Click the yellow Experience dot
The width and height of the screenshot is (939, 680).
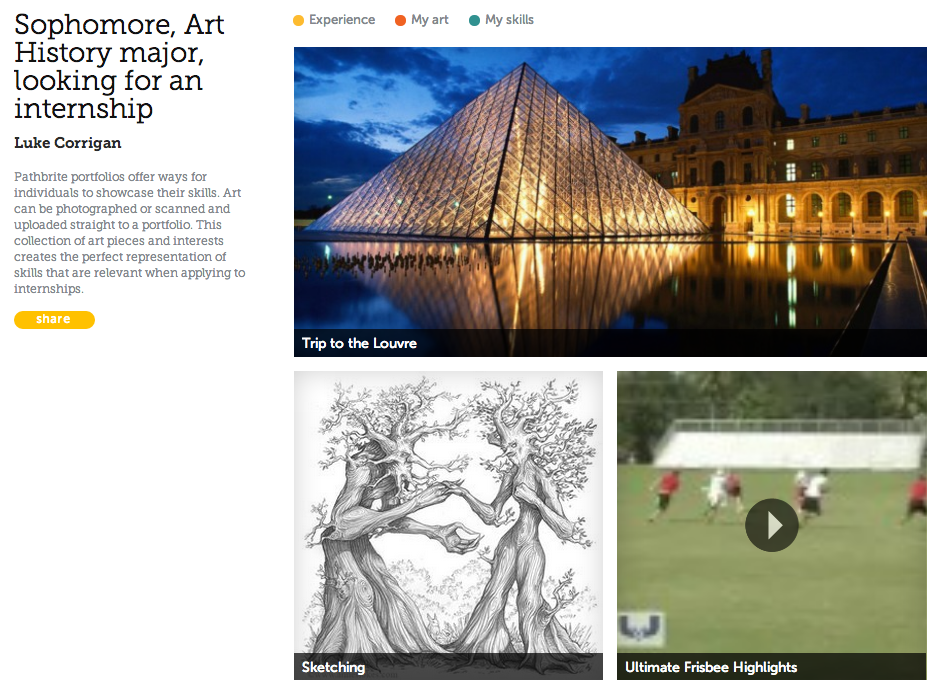point(298,20)
